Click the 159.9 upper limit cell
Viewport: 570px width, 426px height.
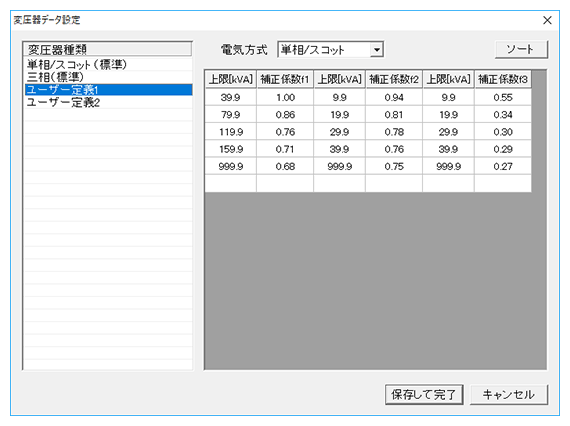(231, 149)
